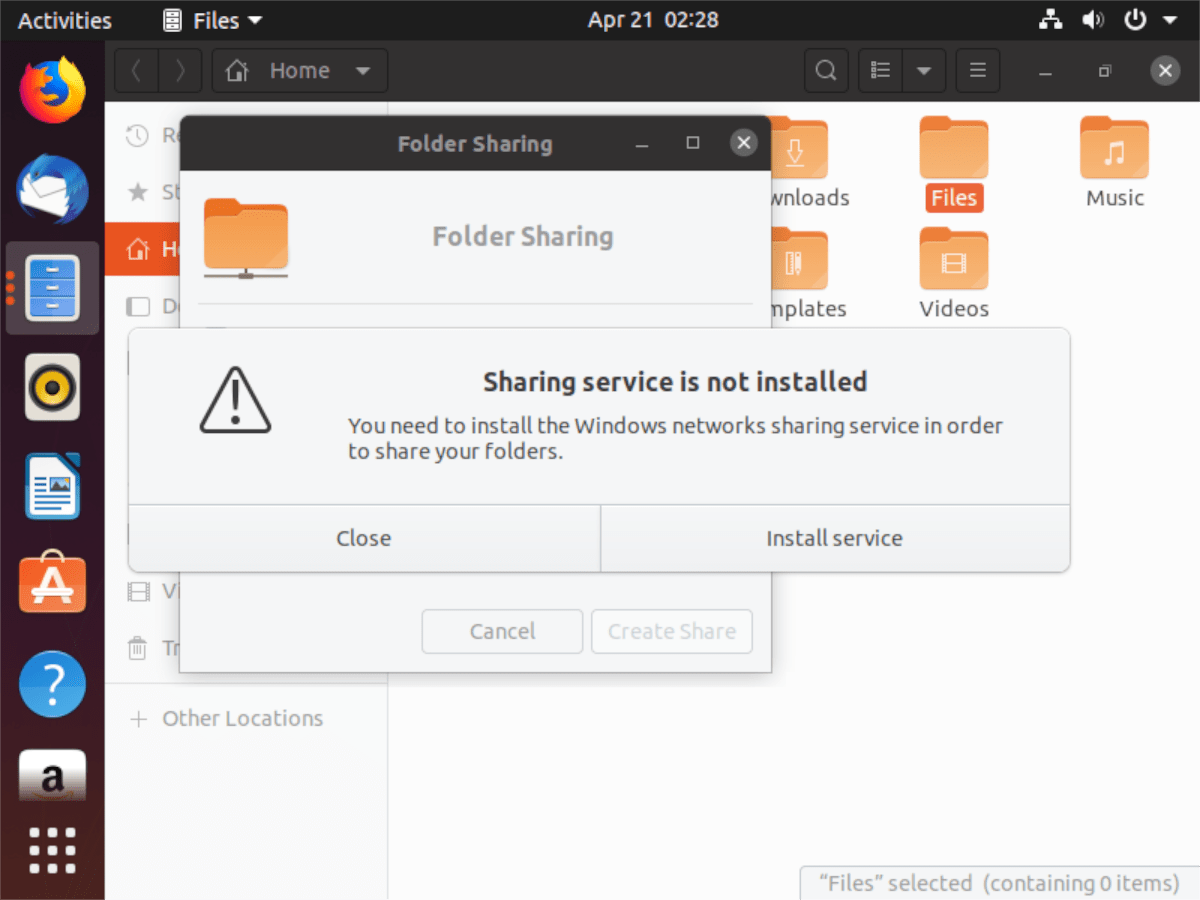
Task: Open Rhythmbox music player
Action: click(51, 387)
